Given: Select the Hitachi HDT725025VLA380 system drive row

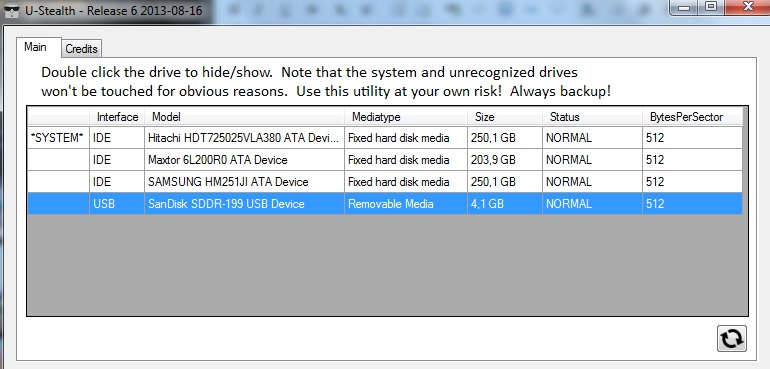Looking at the screenshot, I should pos(385,138).
